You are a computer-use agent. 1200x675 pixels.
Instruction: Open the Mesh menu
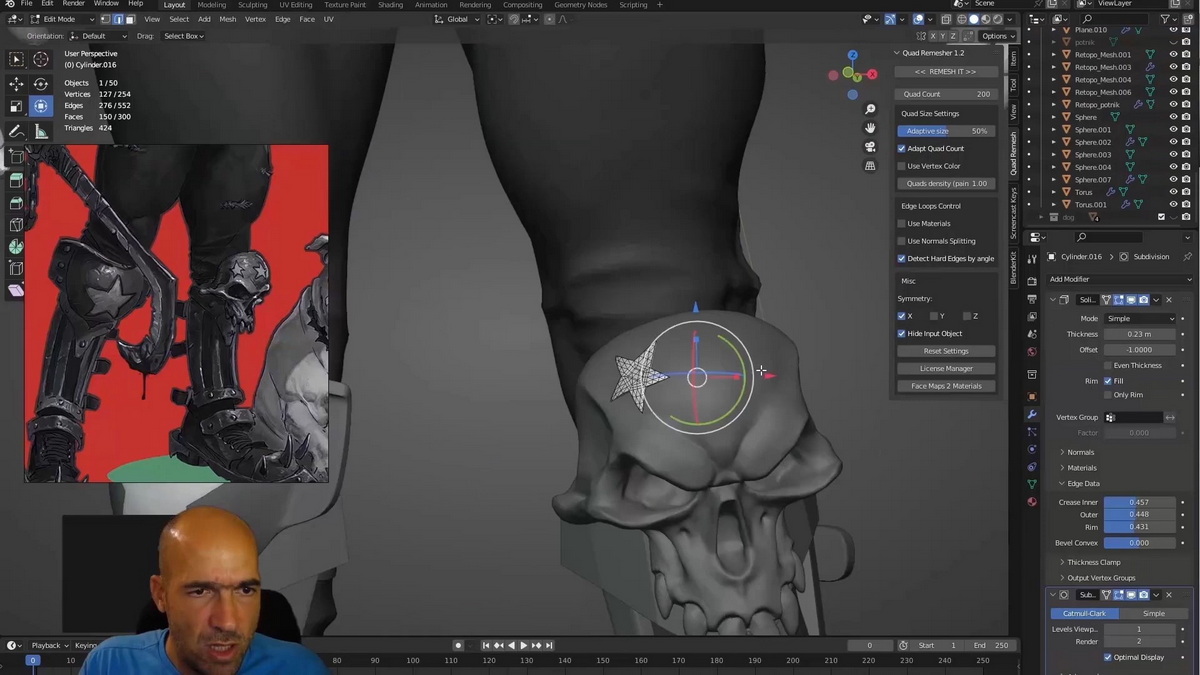tap(228, 19)
